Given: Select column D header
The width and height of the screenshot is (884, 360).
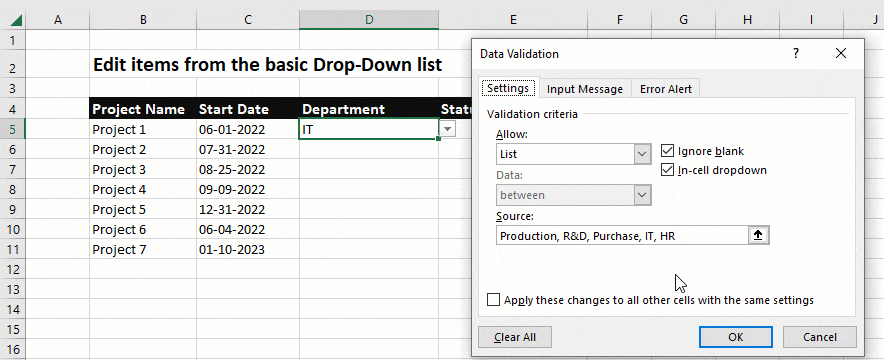Looking at the screenshot, I should (x=369, y=20).
